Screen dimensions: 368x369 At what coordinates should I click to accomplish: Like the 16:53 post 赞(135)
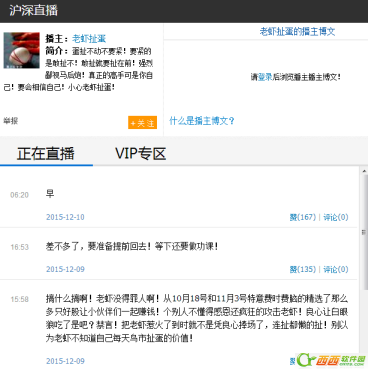click(302, 269)
